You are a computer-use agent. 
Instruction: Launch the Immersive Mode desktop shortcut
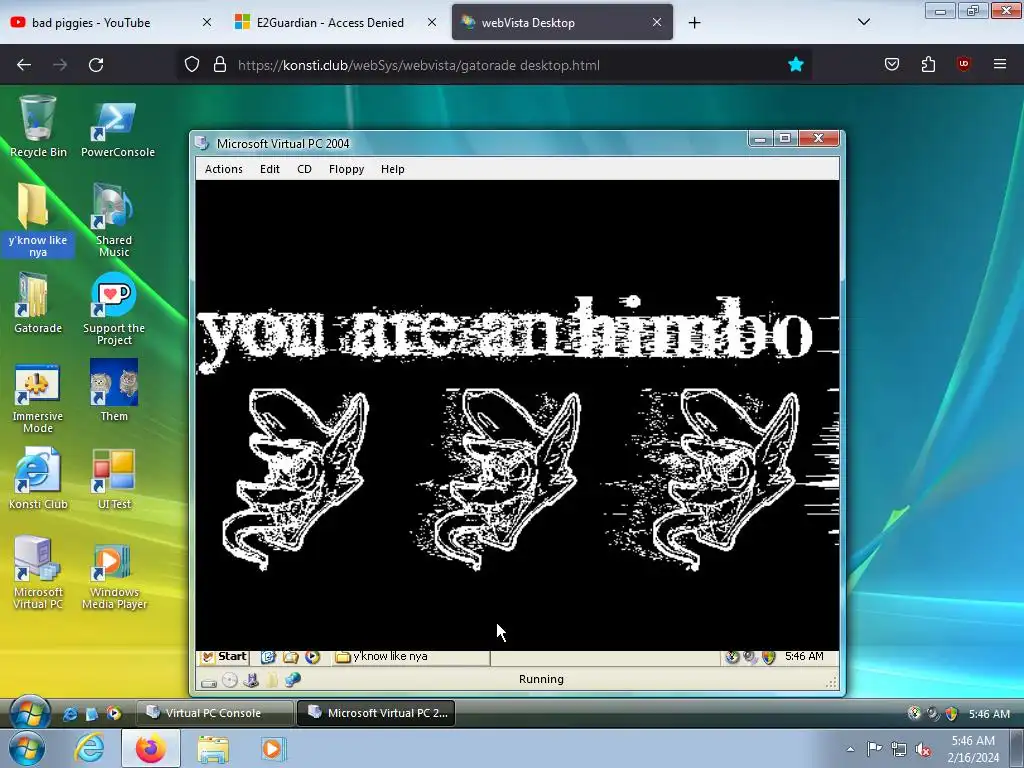coord(38,397)
